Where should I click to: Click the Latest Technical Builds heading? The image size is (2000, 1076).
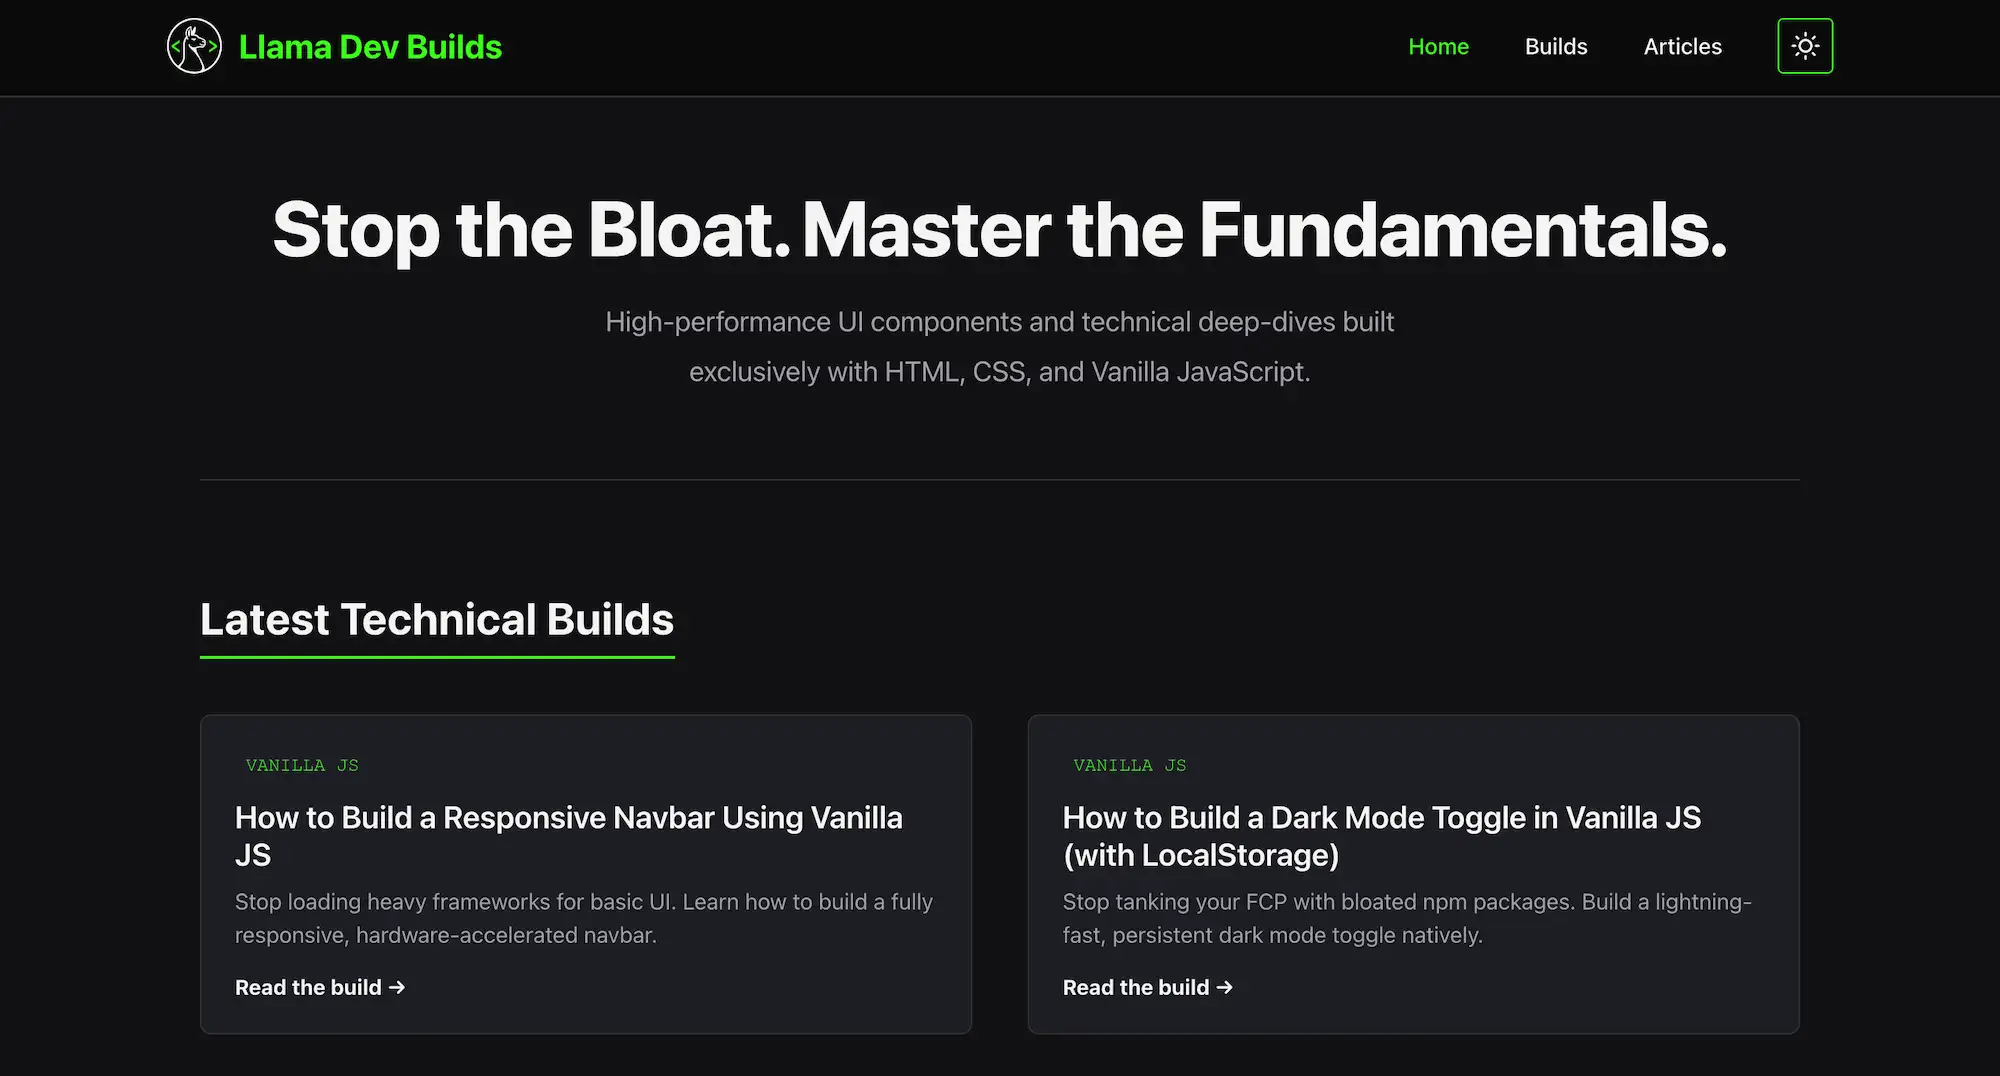437,619
